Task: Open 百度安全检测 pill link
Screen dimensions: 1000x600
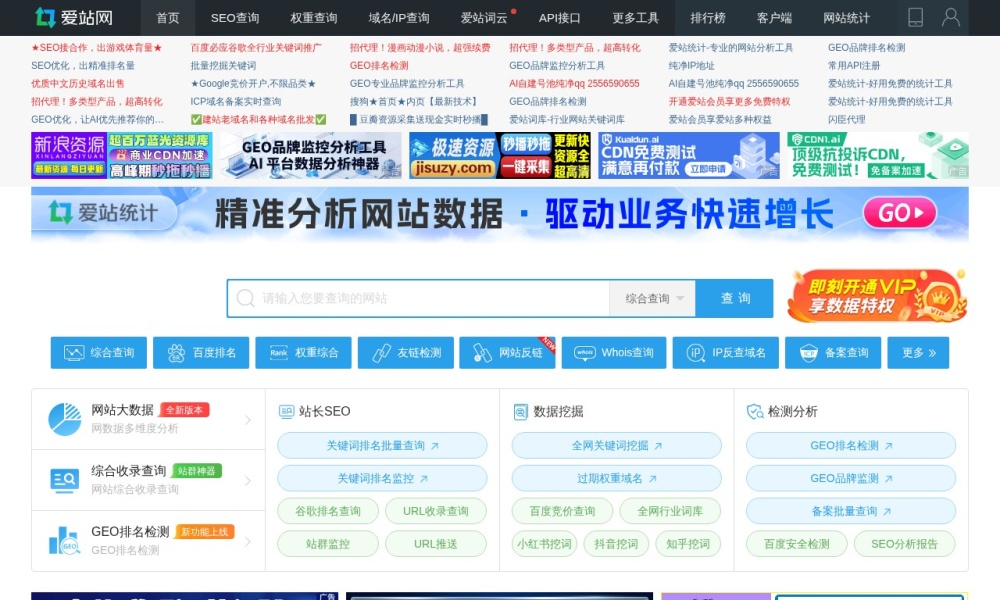Action: (x=797, y=544)
